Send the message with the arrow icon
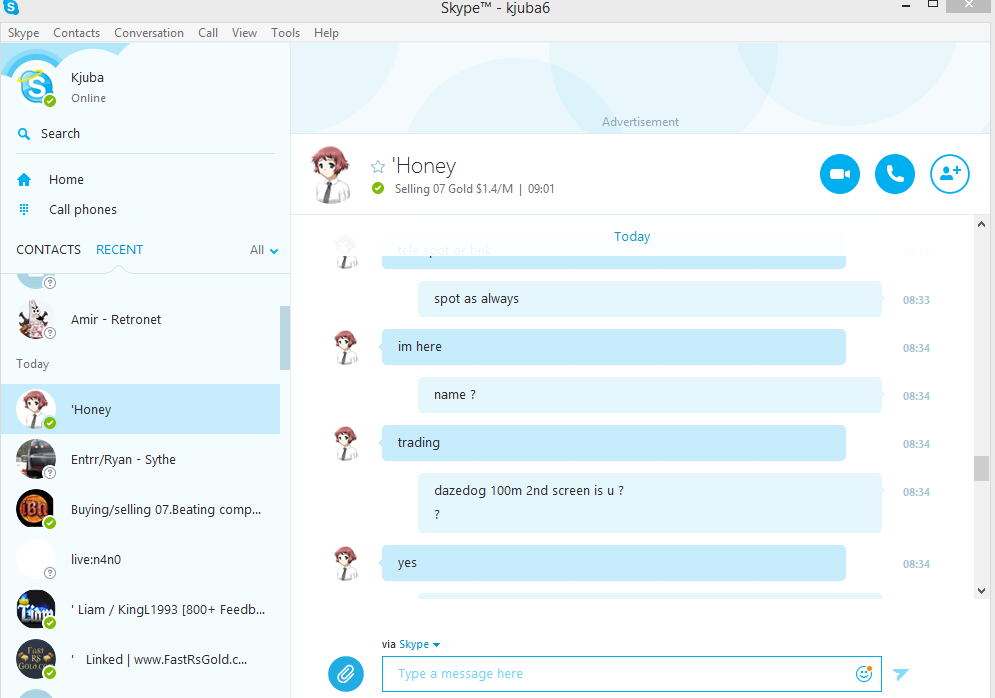The width and height of the screenshot is (995, 698). tap(900, 674)
